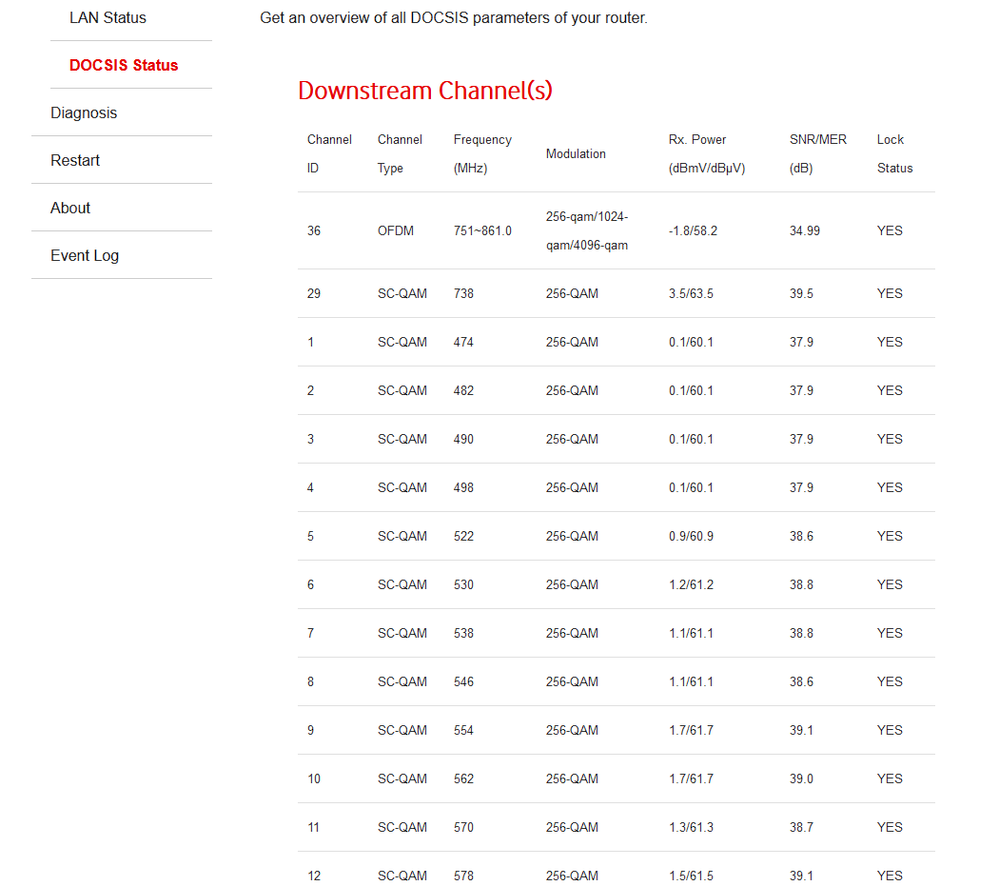Screen dimensions: 999x890
Task: Click SNR value 39.0
Action: 801,779
